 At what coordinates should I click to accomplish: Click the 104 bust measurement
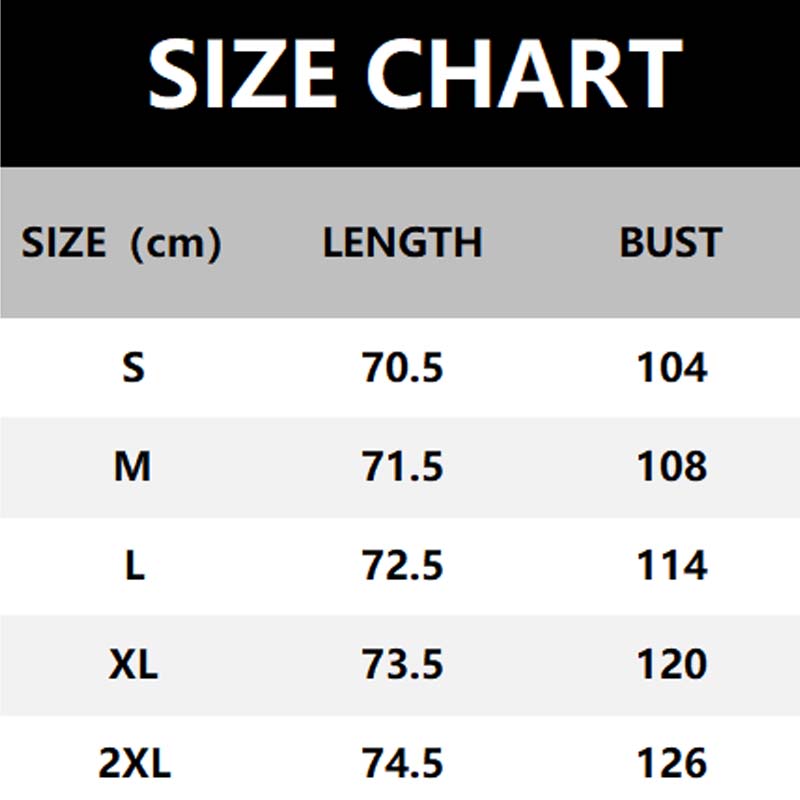click(x=671, y=369)
